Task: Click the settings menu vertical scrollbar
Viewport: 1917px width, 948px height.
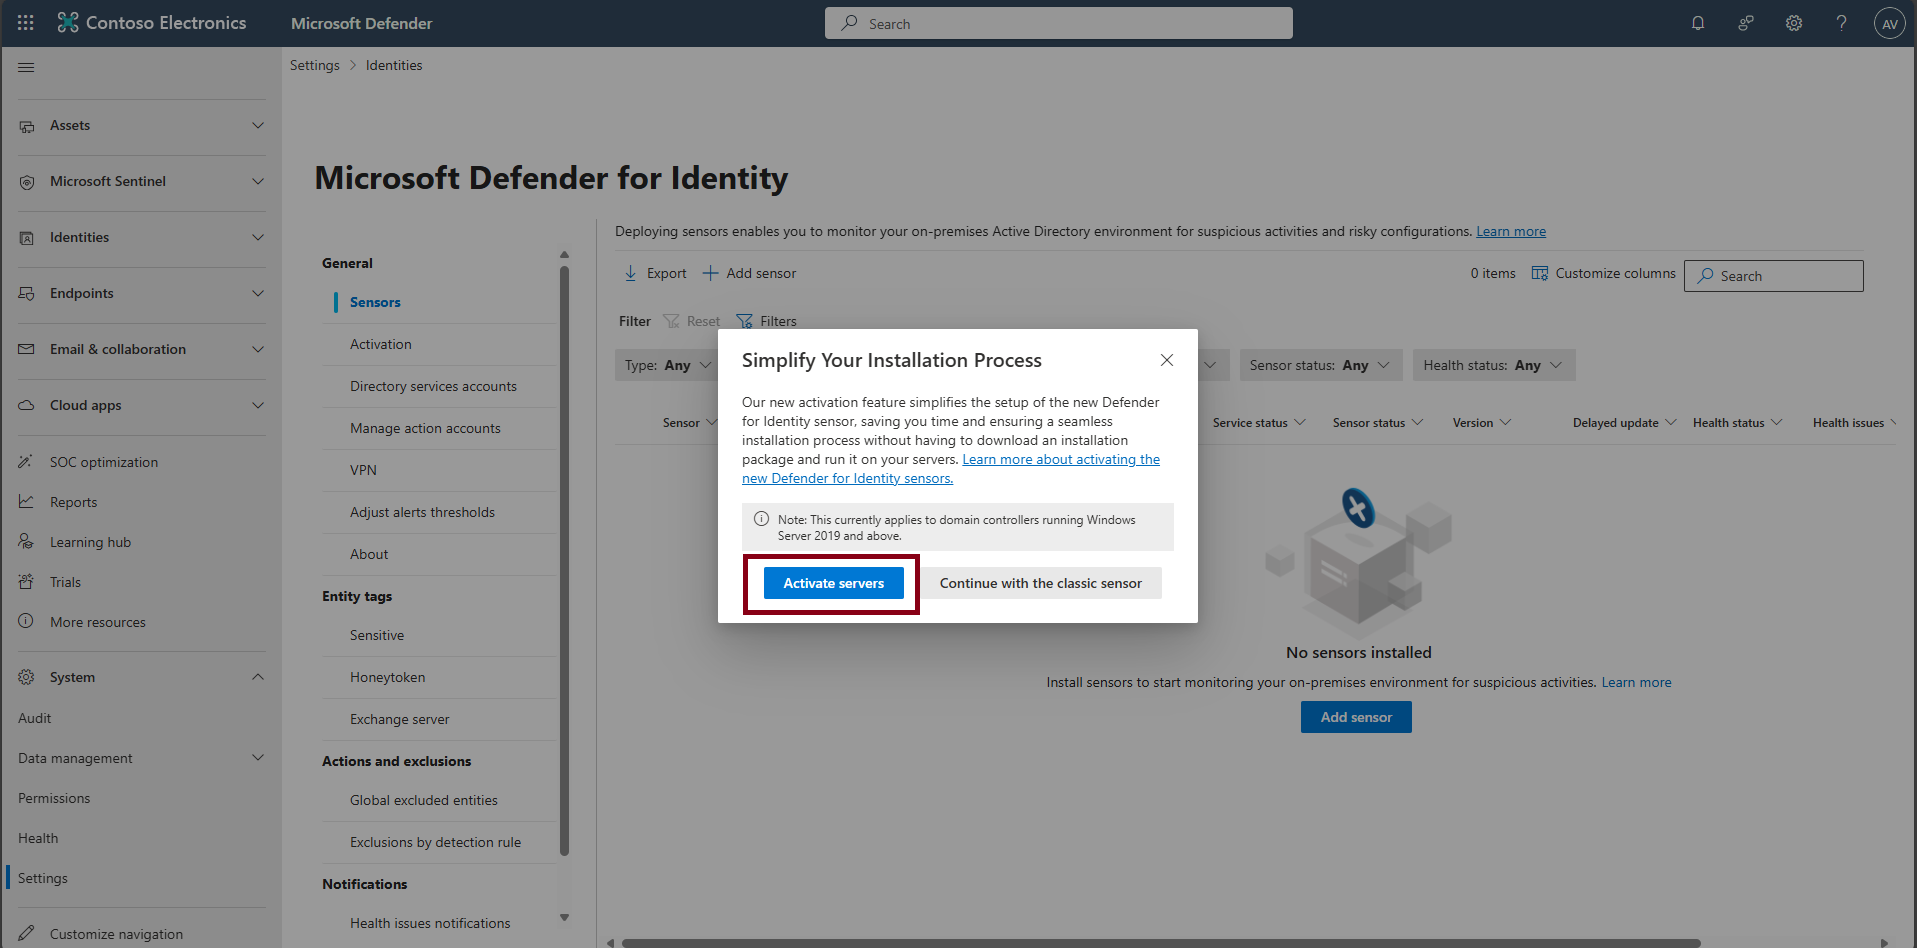Action: pyautogui.click(x=564, y=560)
